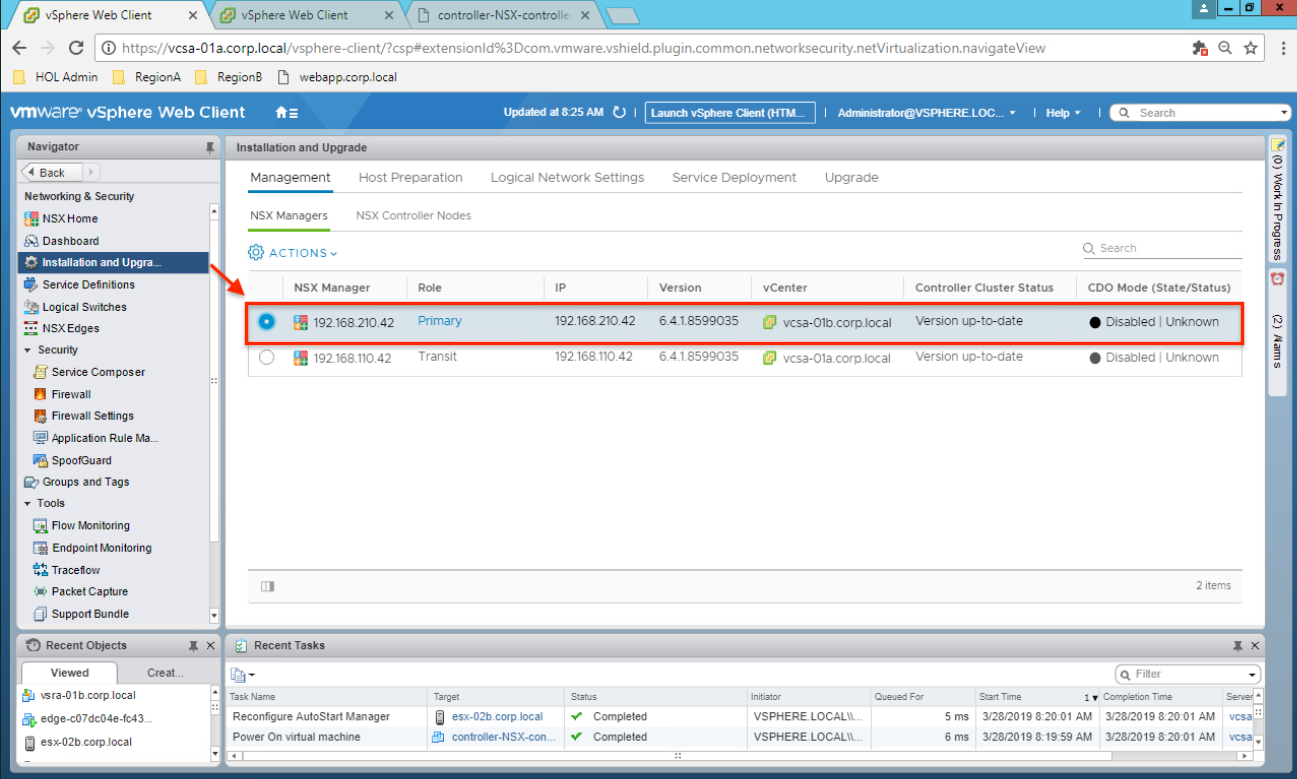This screenshot has width=1297, height=779.
Task: Collapse the Tools tree section
Action: (x=28, y=504)
